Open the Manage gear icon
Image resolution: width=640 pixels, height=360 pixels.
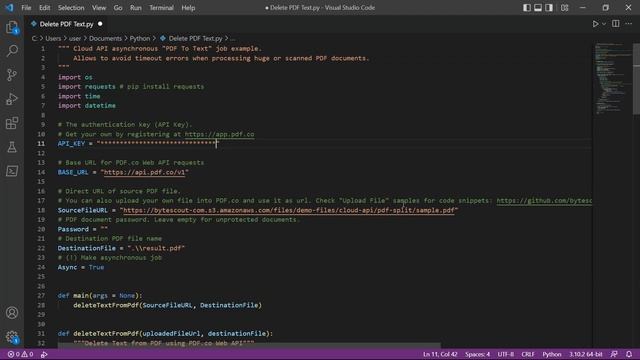pos(12,337)
